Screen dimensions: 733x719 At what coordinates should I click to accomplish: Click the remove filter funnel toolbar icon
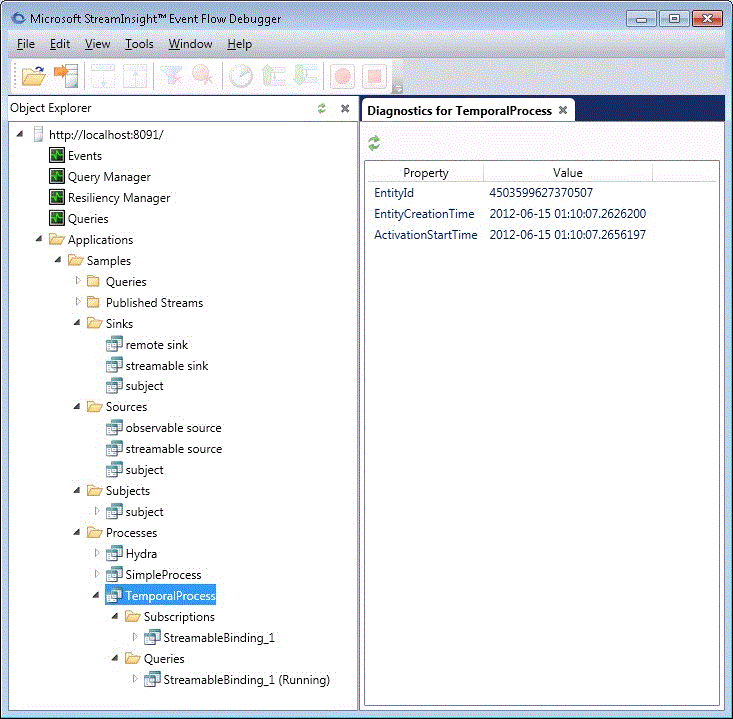pyautogui.click(x=171, y=76)
